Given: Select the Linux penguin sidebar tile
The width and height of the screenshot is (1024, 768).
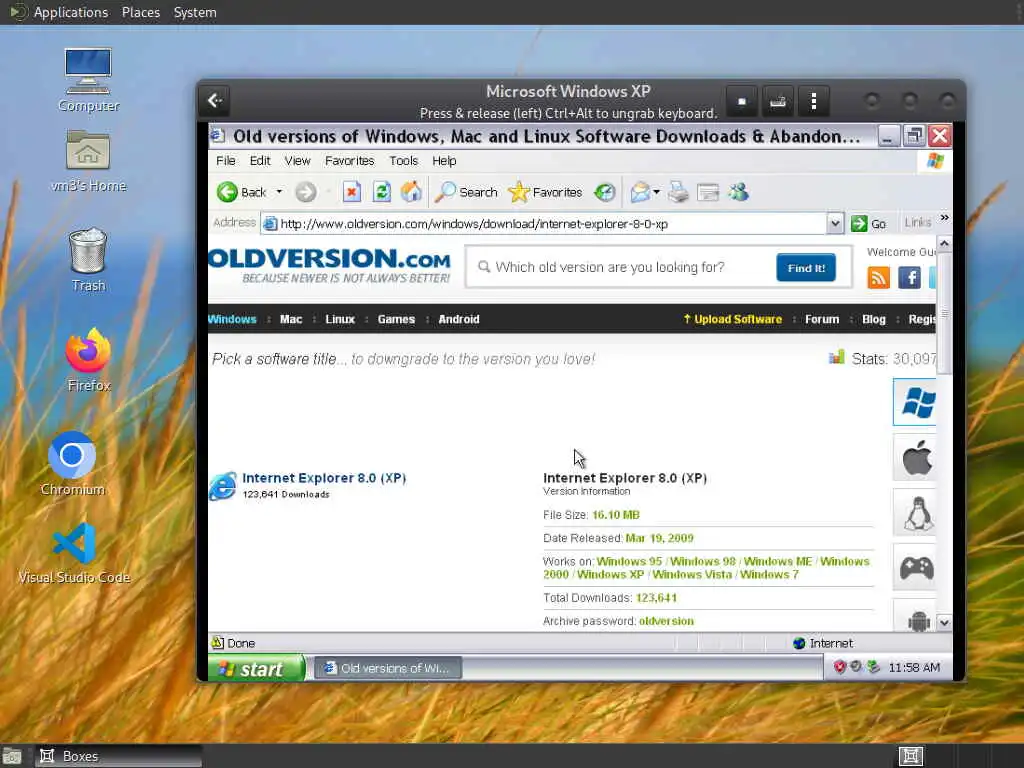Looking at the screenshot, I should coord(915,513).
